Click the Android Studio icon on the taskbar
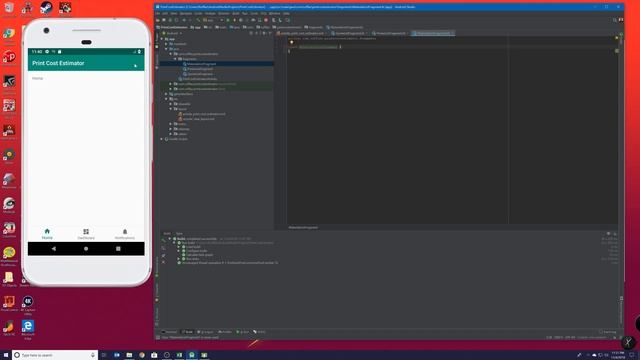 click(192, 355)
